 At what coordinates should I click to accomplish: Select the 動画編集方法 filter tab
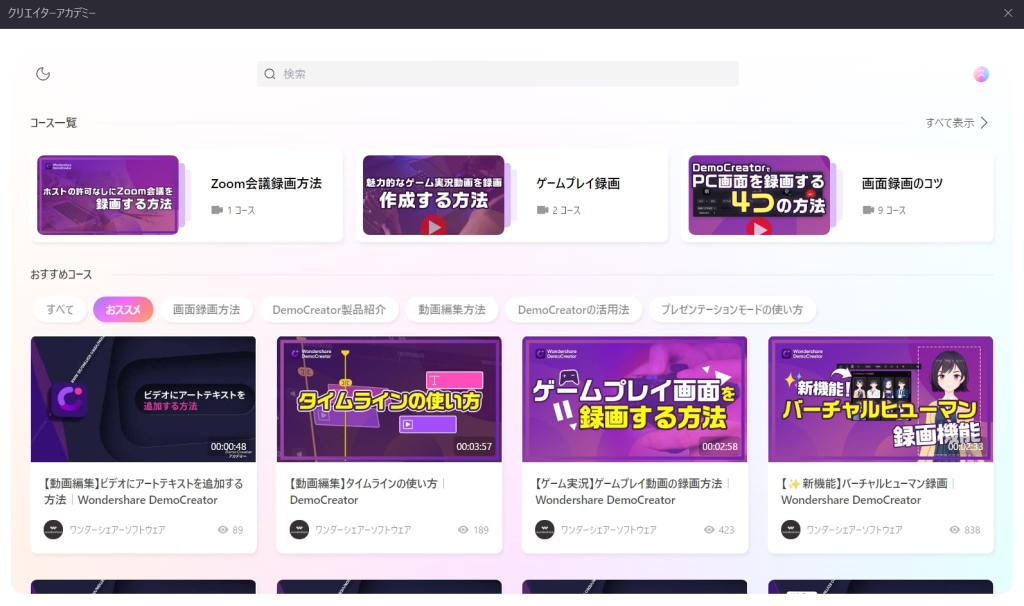pos(452,310)
